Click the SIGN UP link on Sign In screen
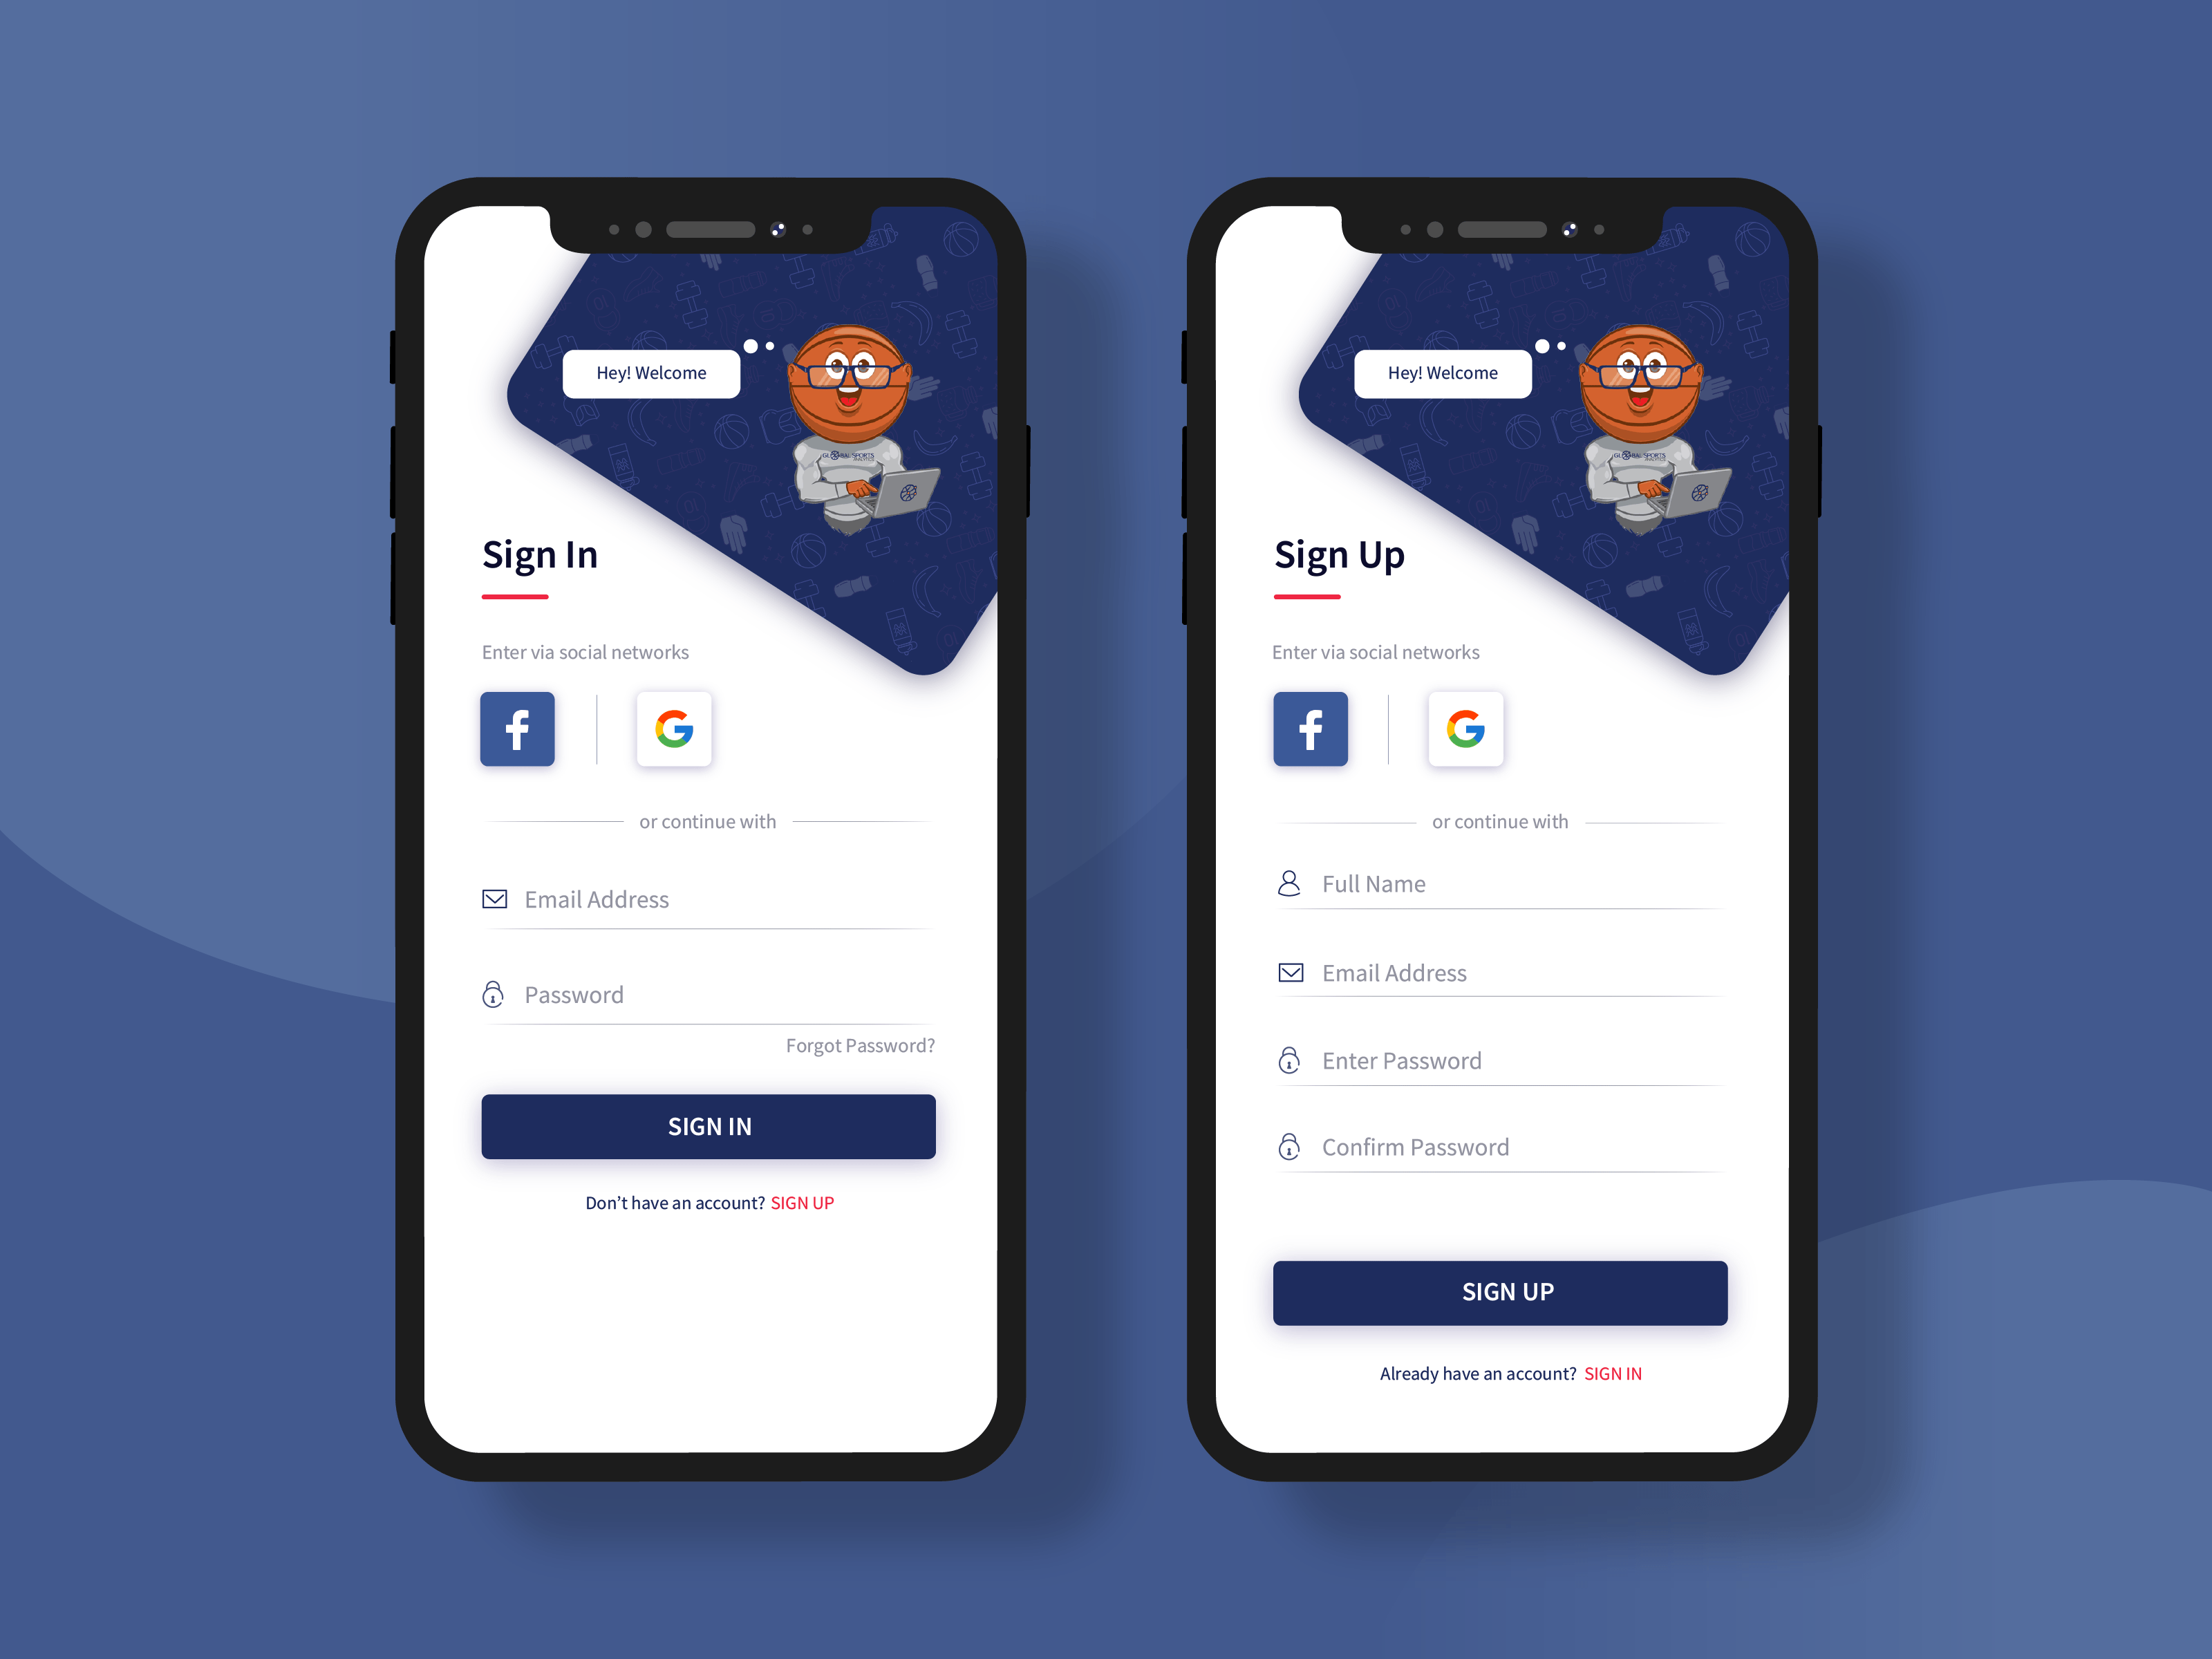Image resolution: width=2212 pixels, height=1659 pixels. coord(800,1202)
